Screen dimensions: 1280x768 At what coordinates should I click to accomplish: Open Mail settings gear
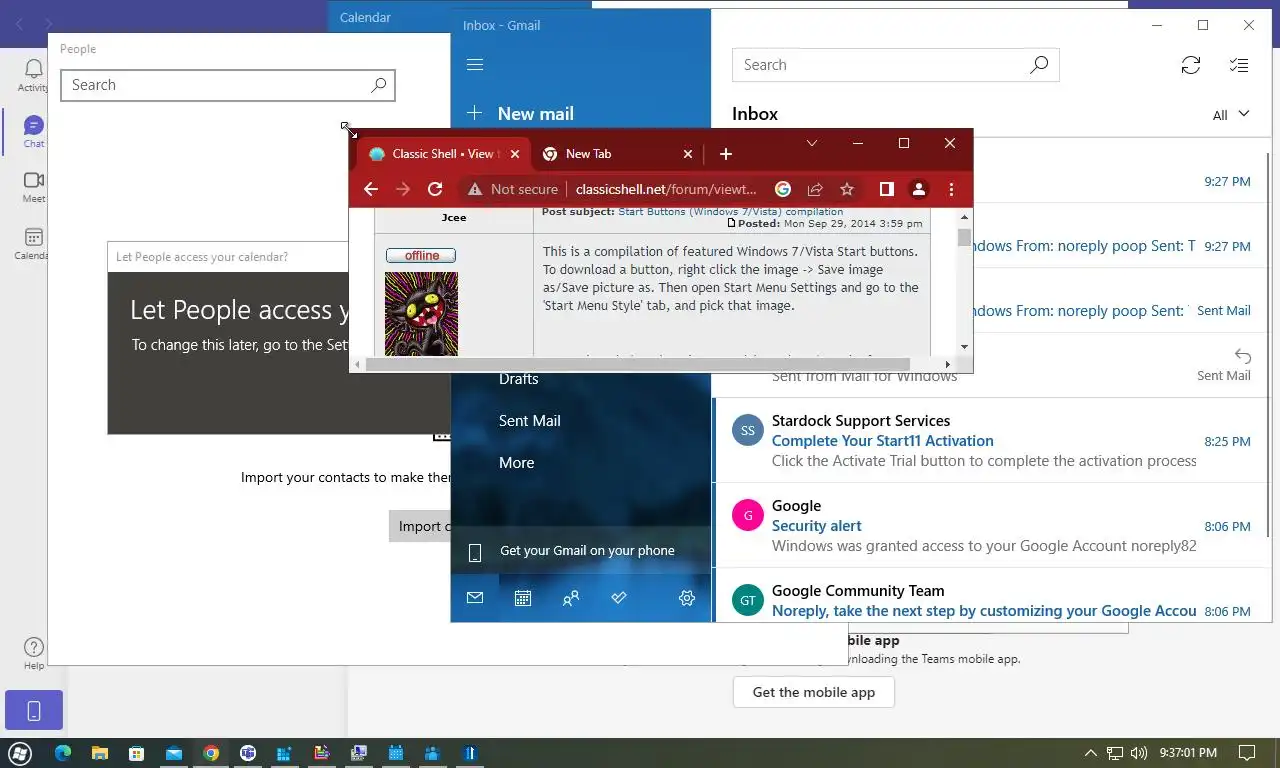687,598
